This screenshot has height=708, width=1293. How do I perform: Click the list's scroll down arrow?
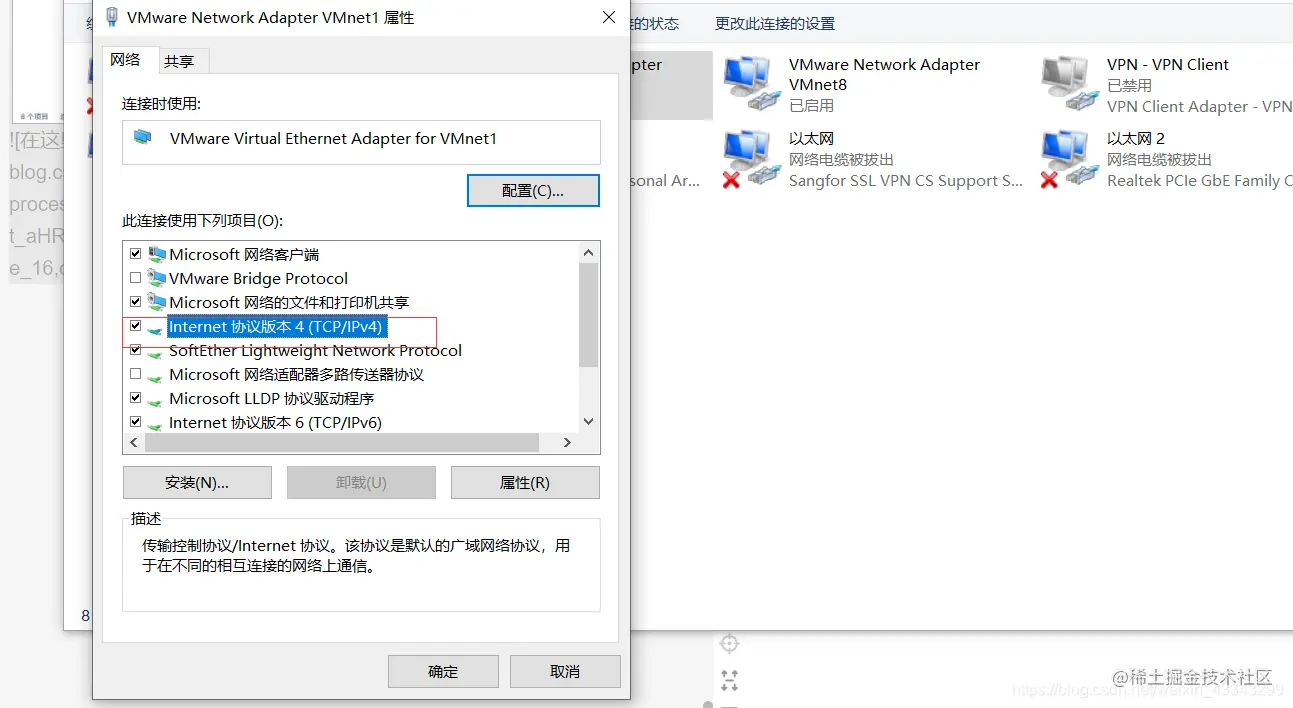588,422
